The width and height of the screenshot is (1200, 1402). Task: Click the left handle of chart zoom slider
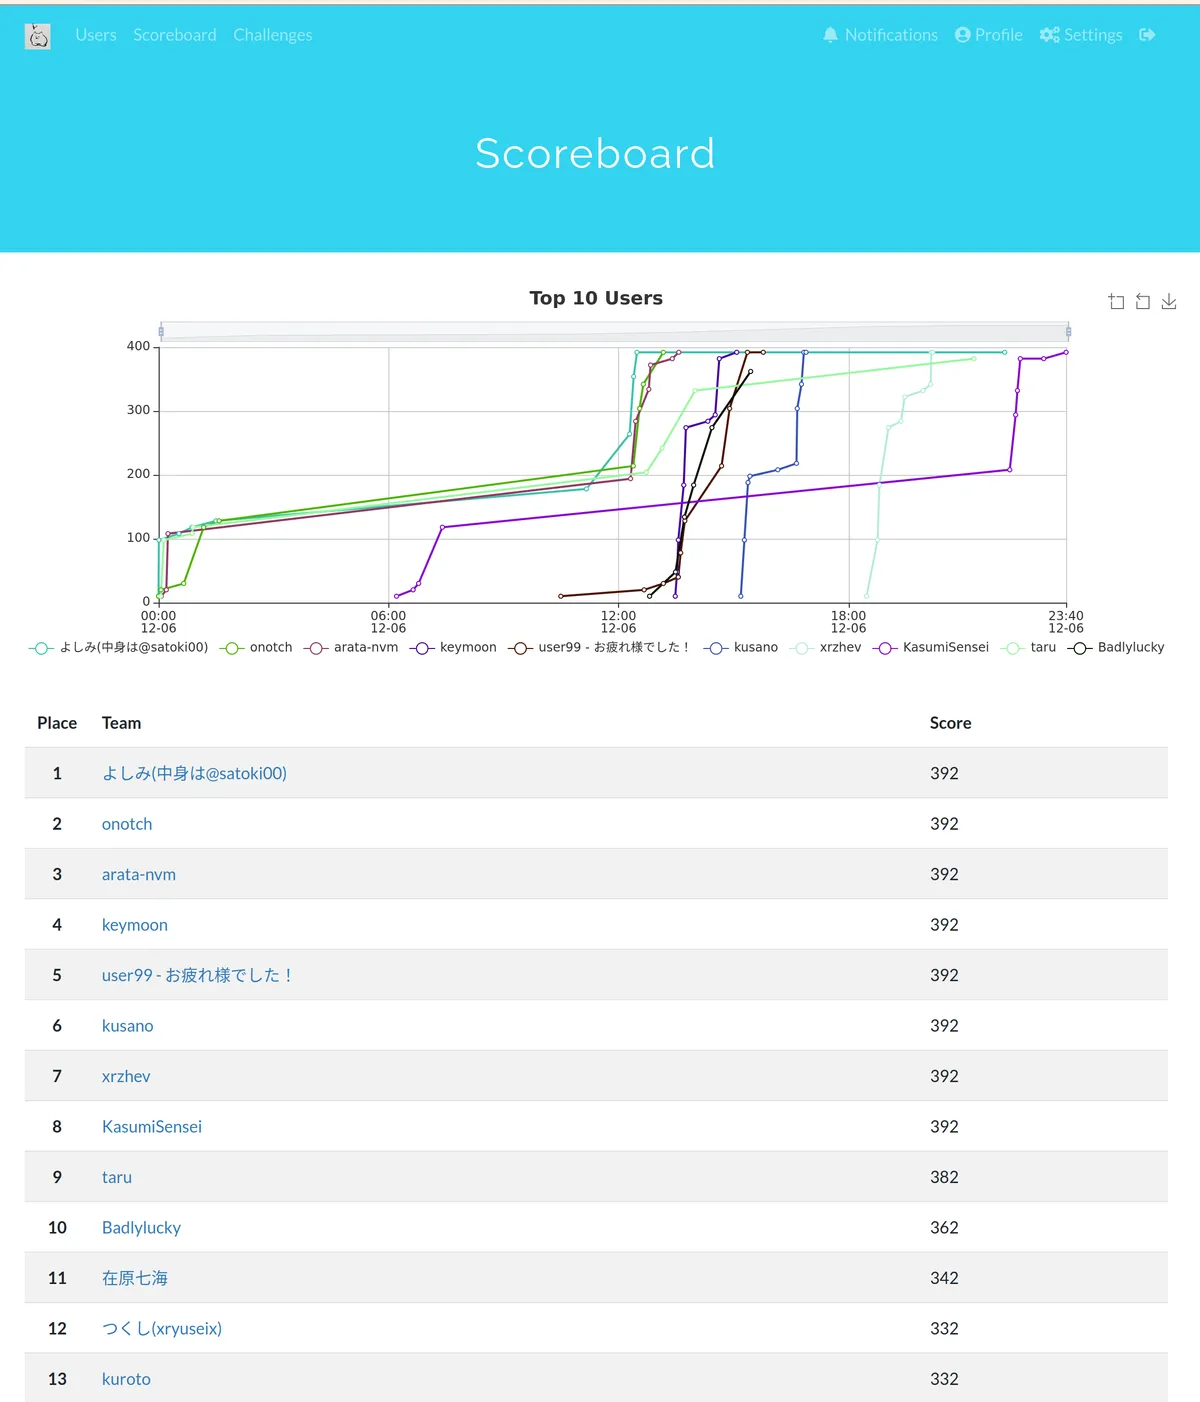pyautogui.click(x=161, y=332)
